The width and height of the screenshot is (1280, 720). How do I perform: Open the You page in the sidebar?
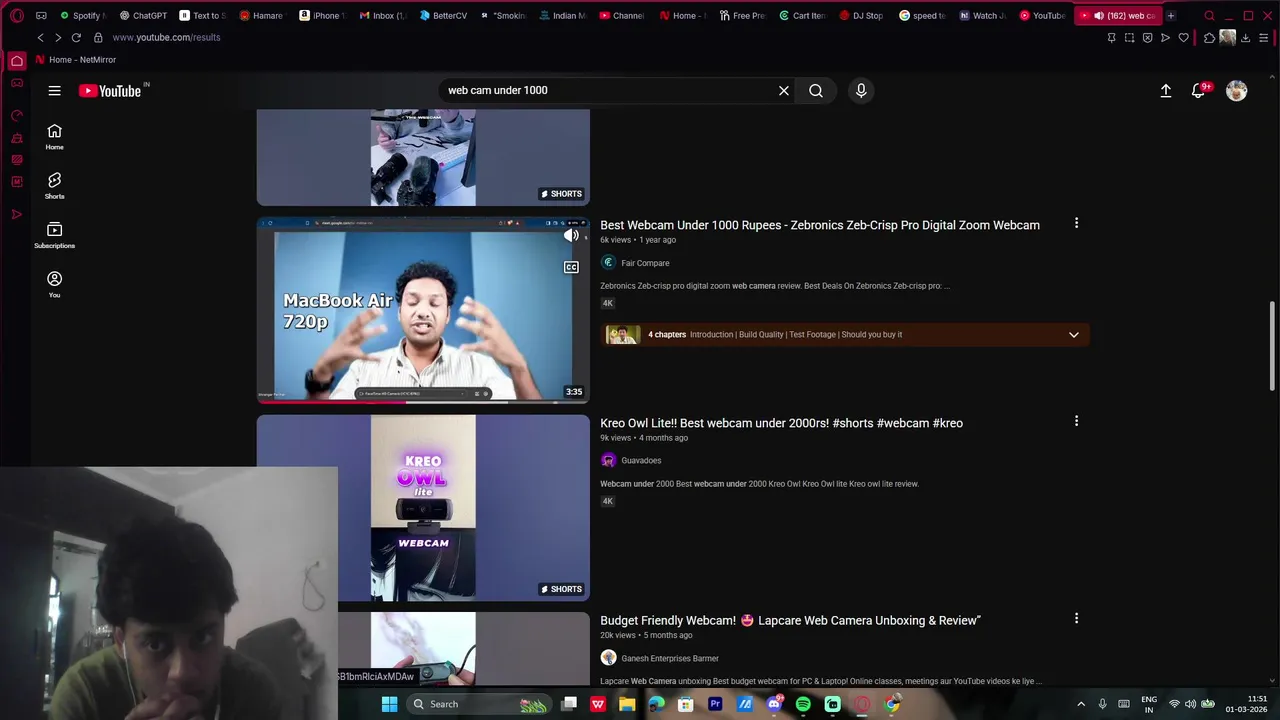coord(54,285)
